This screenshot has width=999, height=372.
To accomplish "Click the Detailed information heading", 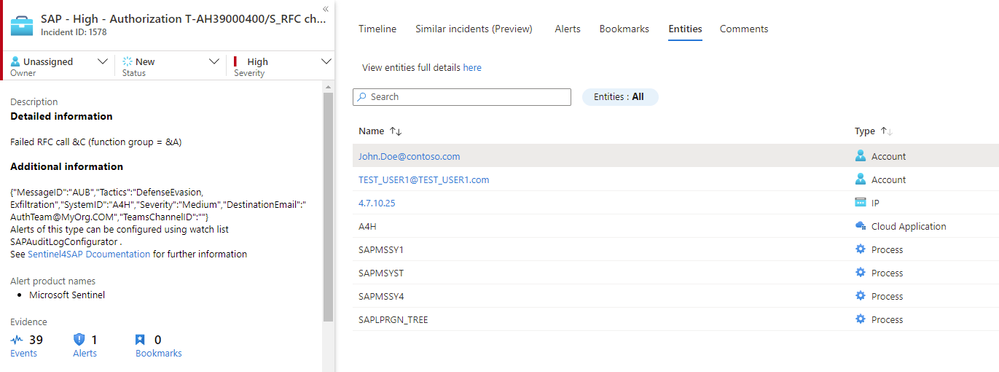I will 61,117.
